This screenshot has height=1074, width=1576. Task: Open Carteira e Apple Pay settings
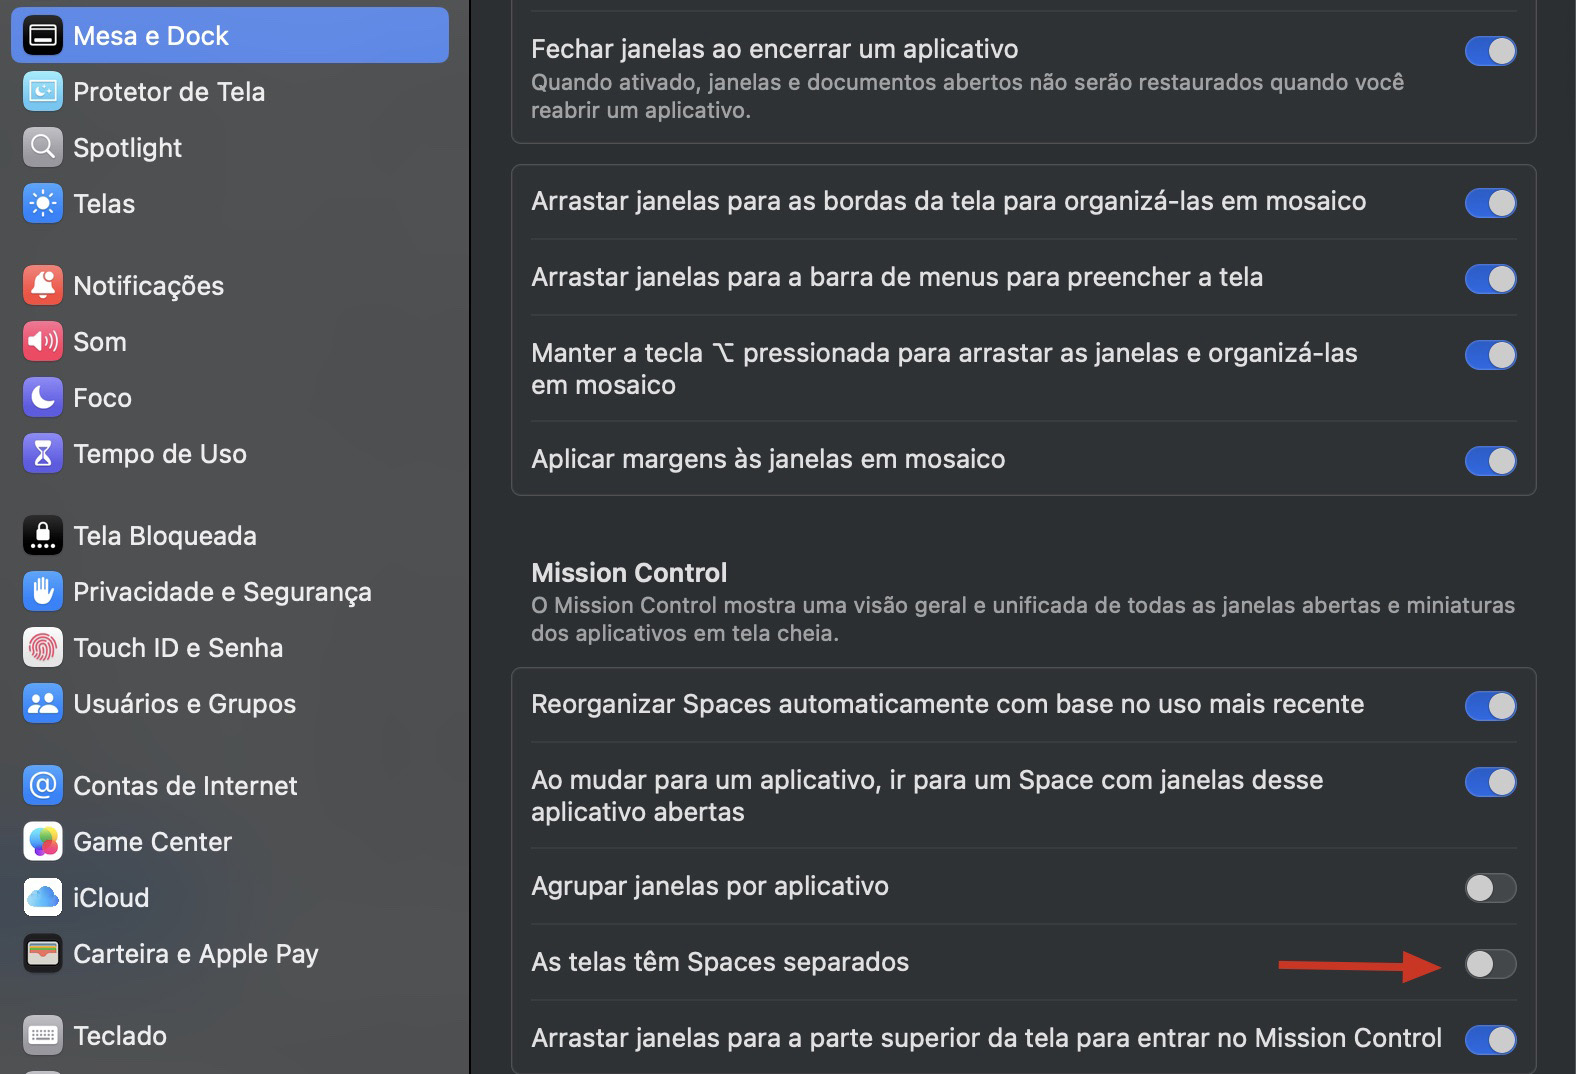click(x=195, y=953)
